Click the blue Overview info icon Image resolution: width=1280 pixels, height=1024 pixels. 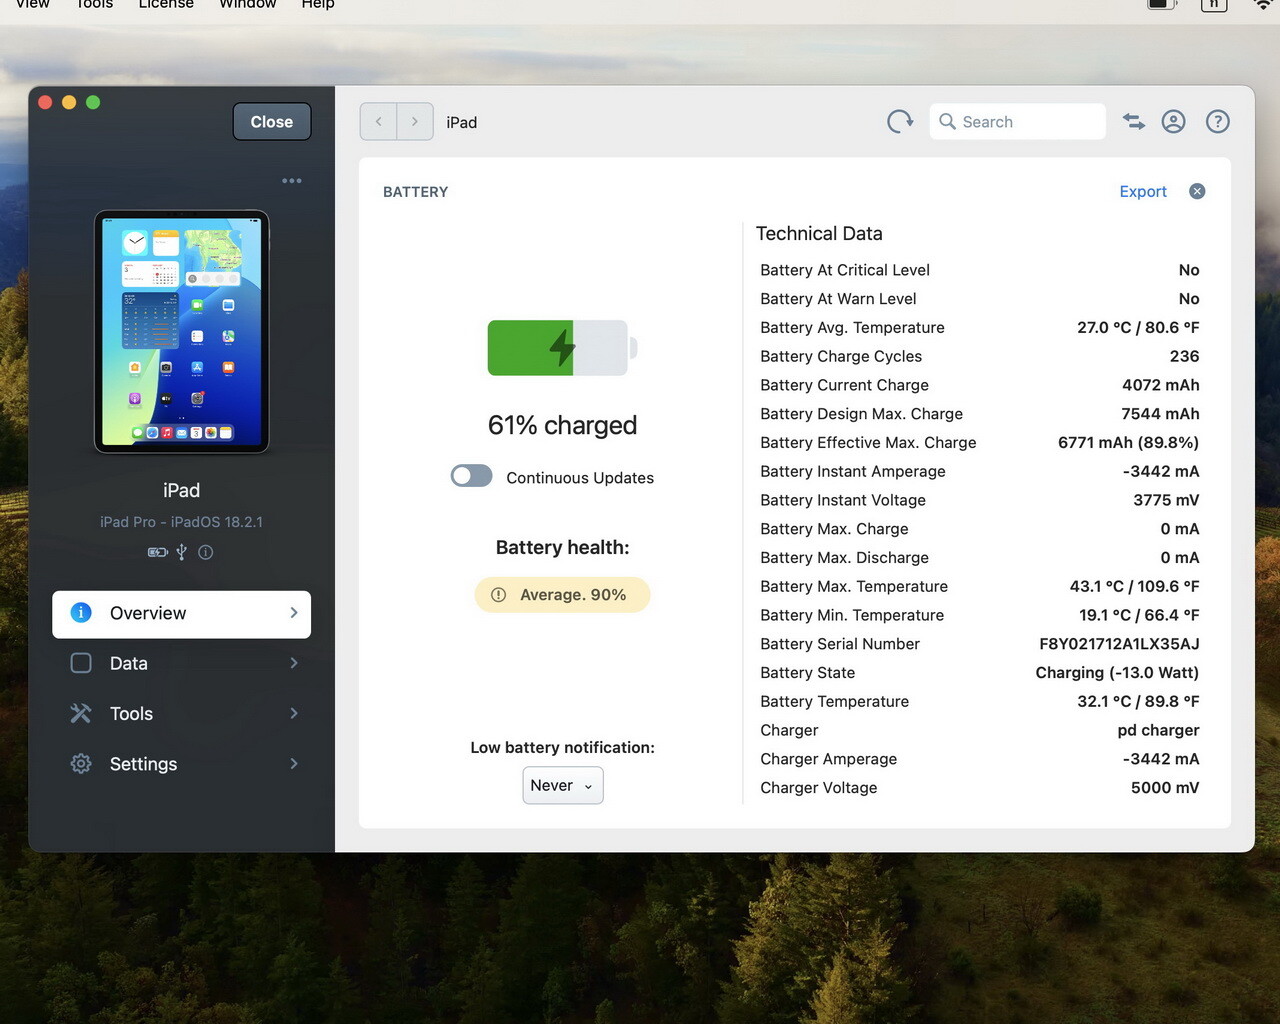(x=81, y=613)
